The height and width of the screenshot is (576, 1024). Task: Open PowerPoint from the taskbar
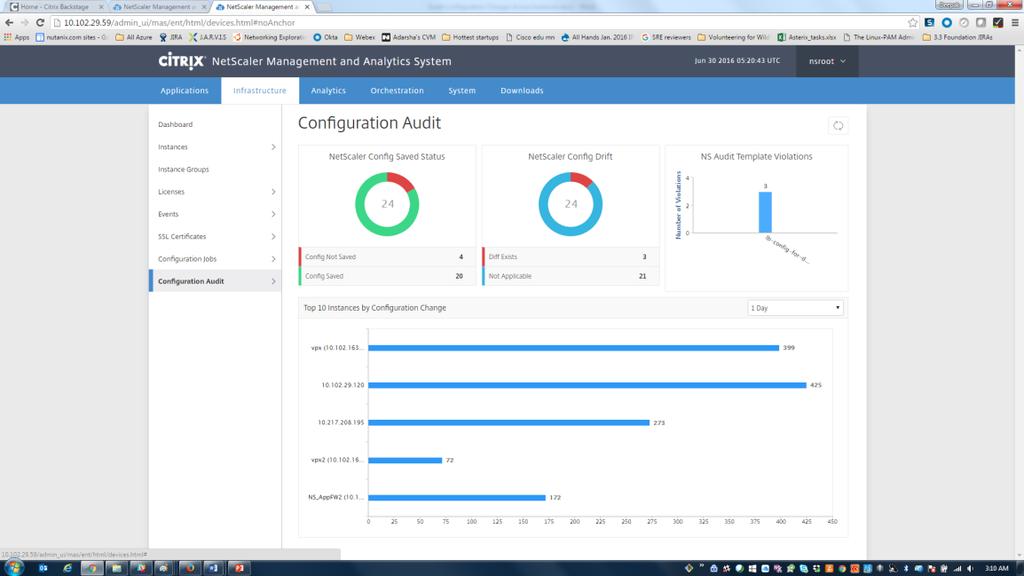point(238,568)
